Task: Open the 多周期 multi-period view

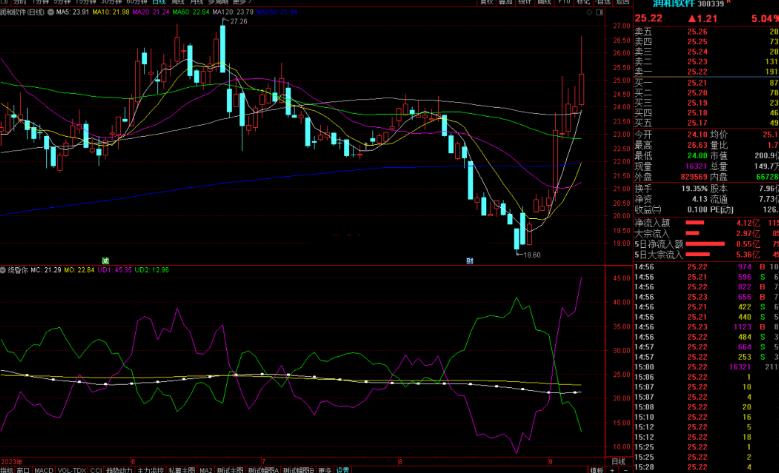Action: click(x=219, y=2)
